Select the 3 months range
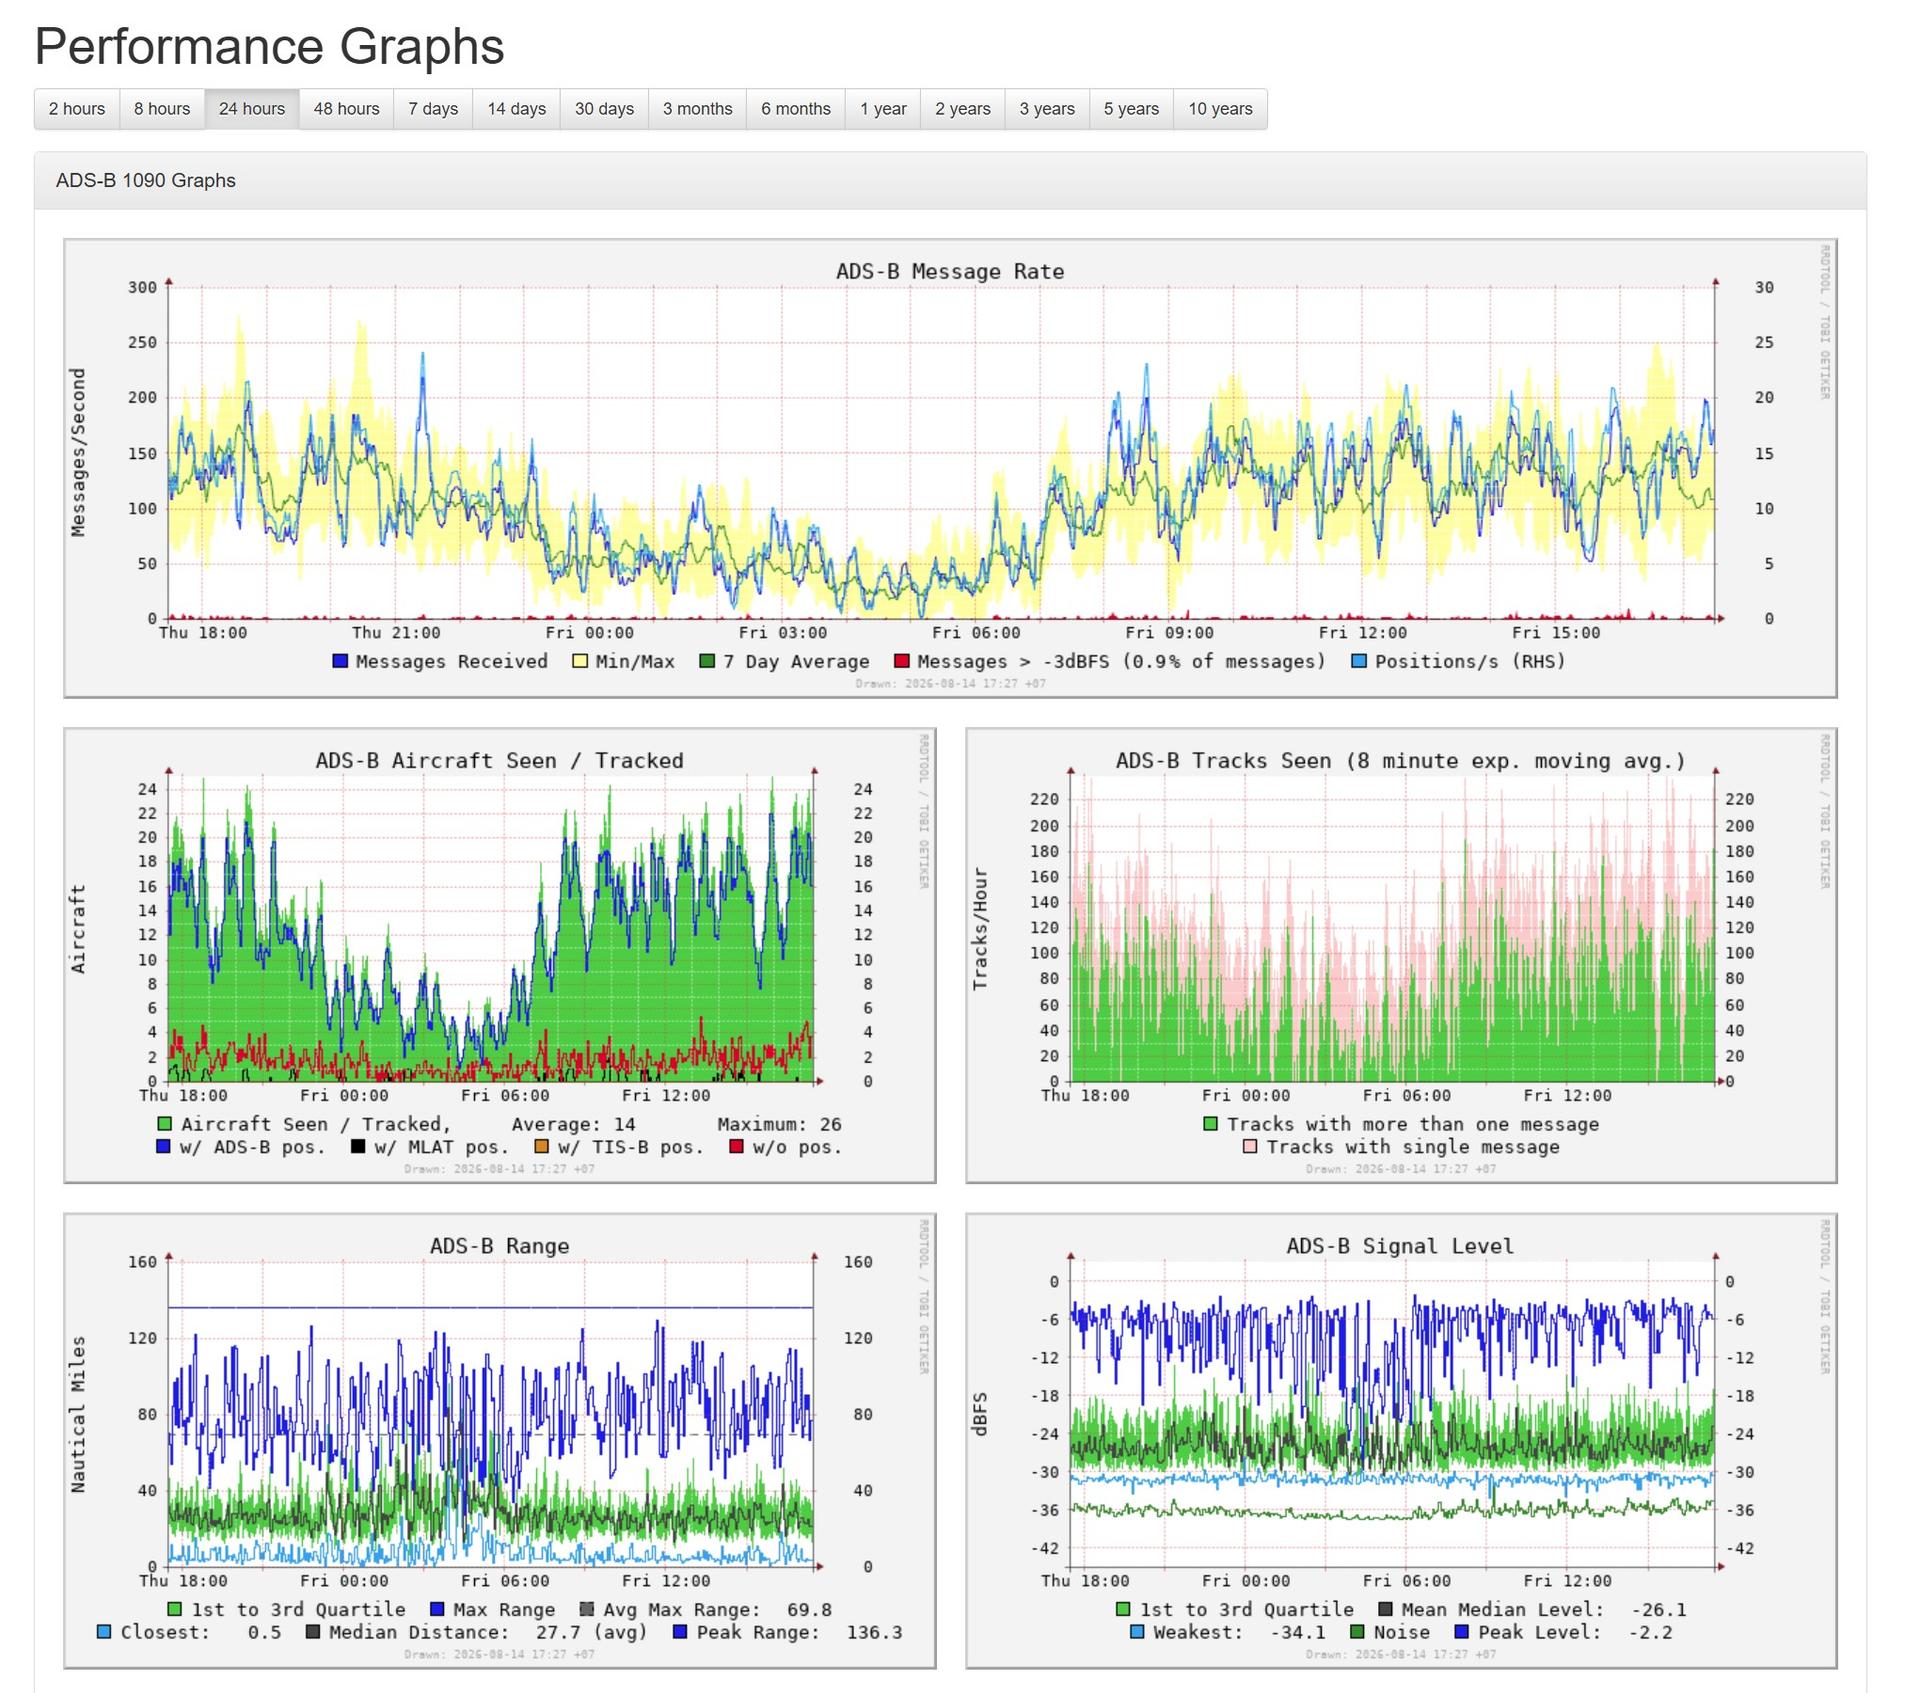The width and height of the screenshot is (1920, 1693). tap(697, 109)
